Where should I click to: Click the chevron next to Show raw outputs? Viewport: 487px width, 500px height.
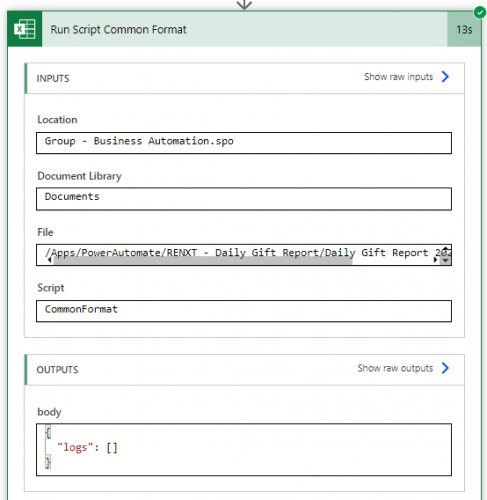coord(445,368)
